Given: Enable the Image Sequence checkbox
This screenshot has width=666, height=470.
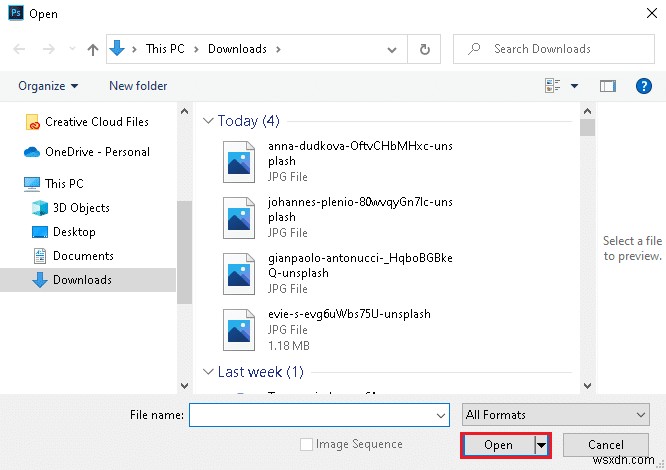Looking at the screenshot, I should pos(307,444).
